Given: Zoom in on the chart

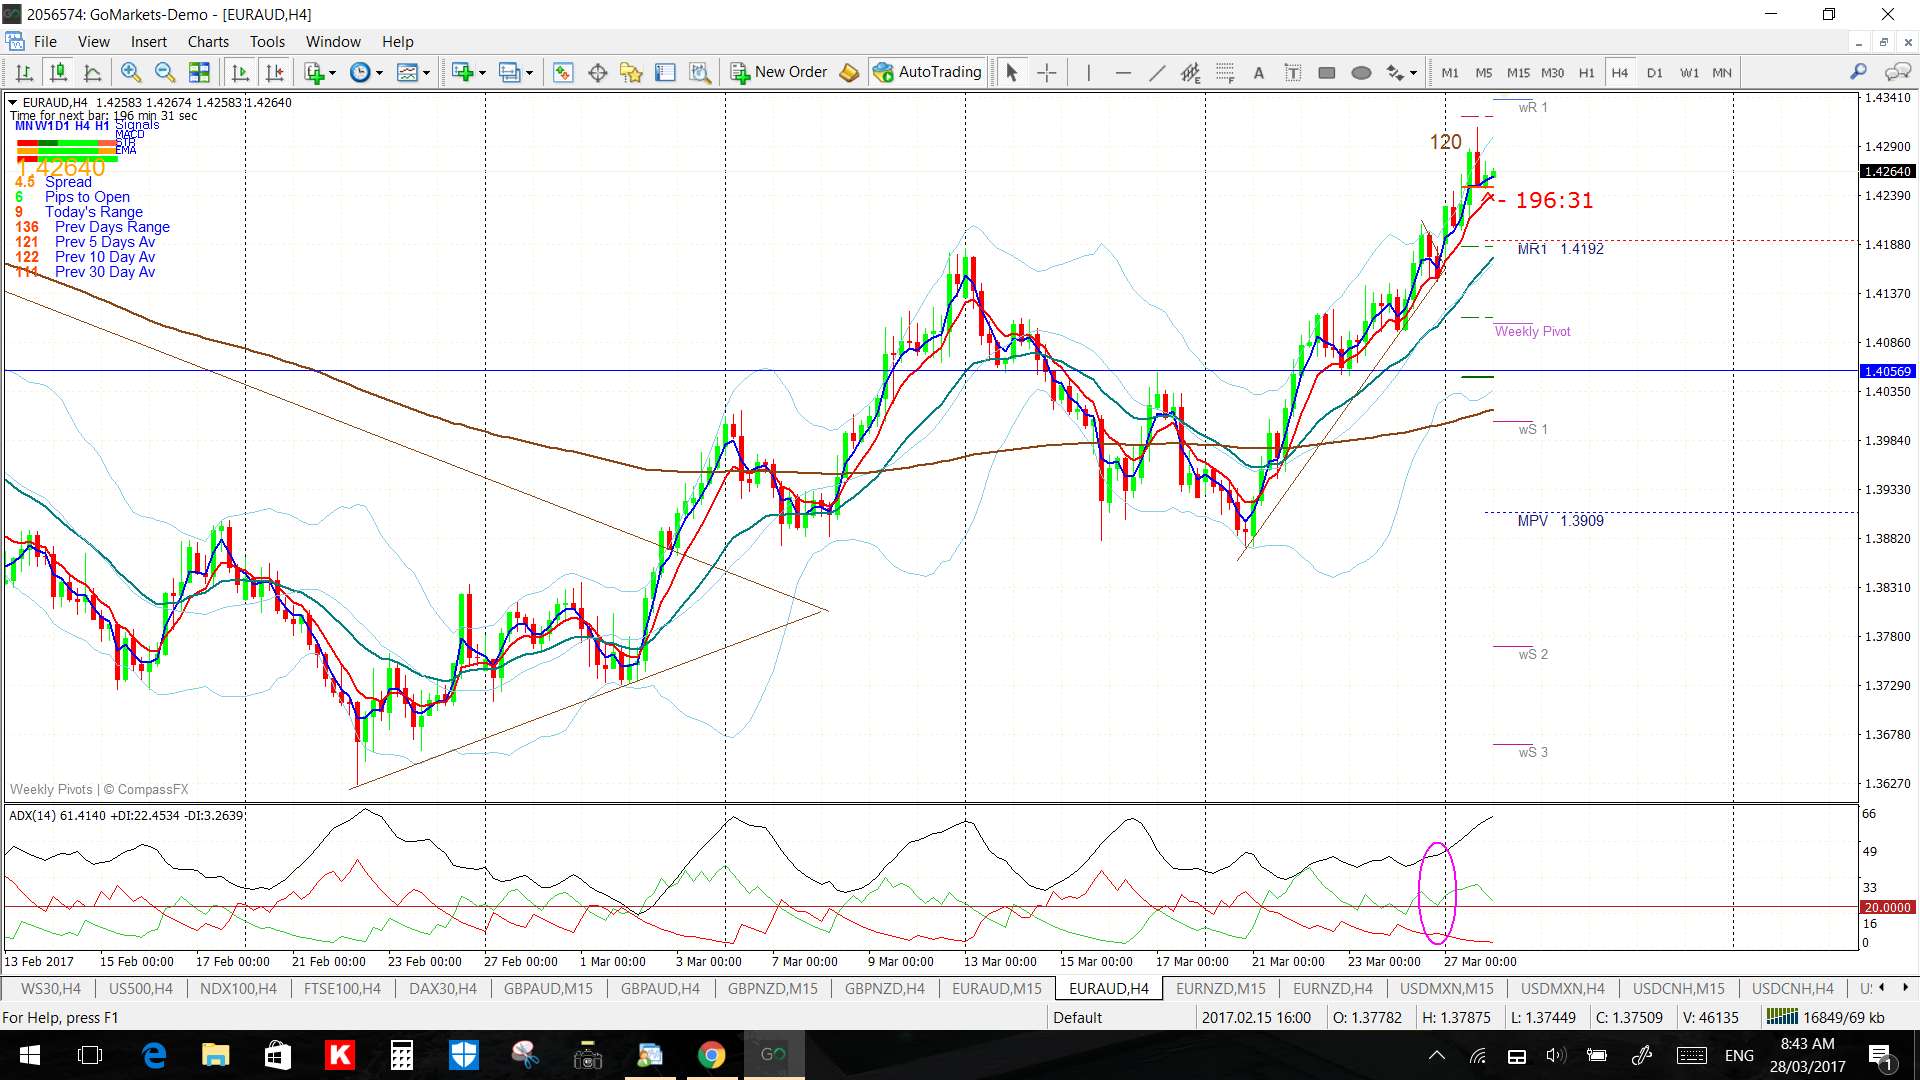Looking at the screenshot, I should point(130,72).
